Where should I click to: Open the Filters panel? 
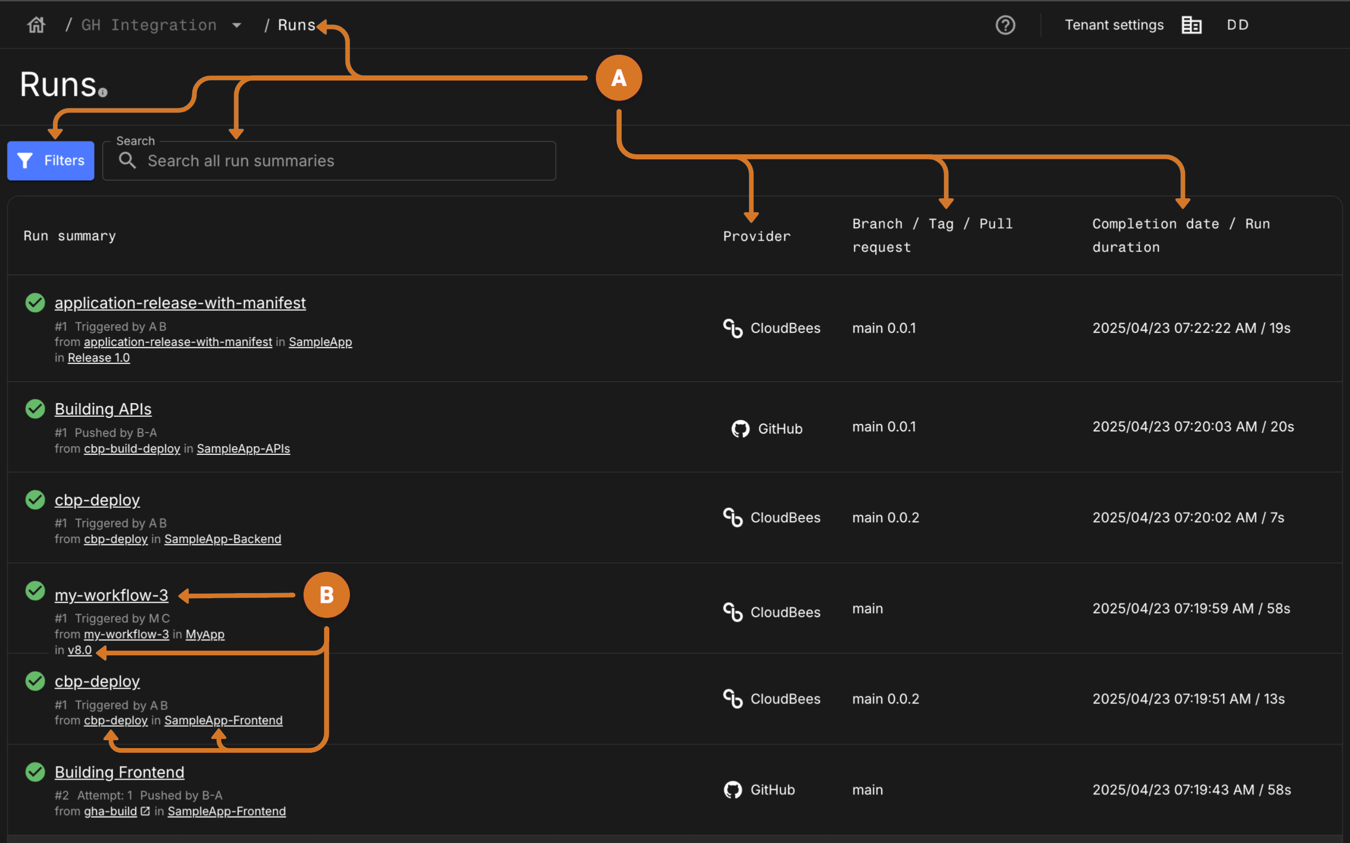click(51, 160)
